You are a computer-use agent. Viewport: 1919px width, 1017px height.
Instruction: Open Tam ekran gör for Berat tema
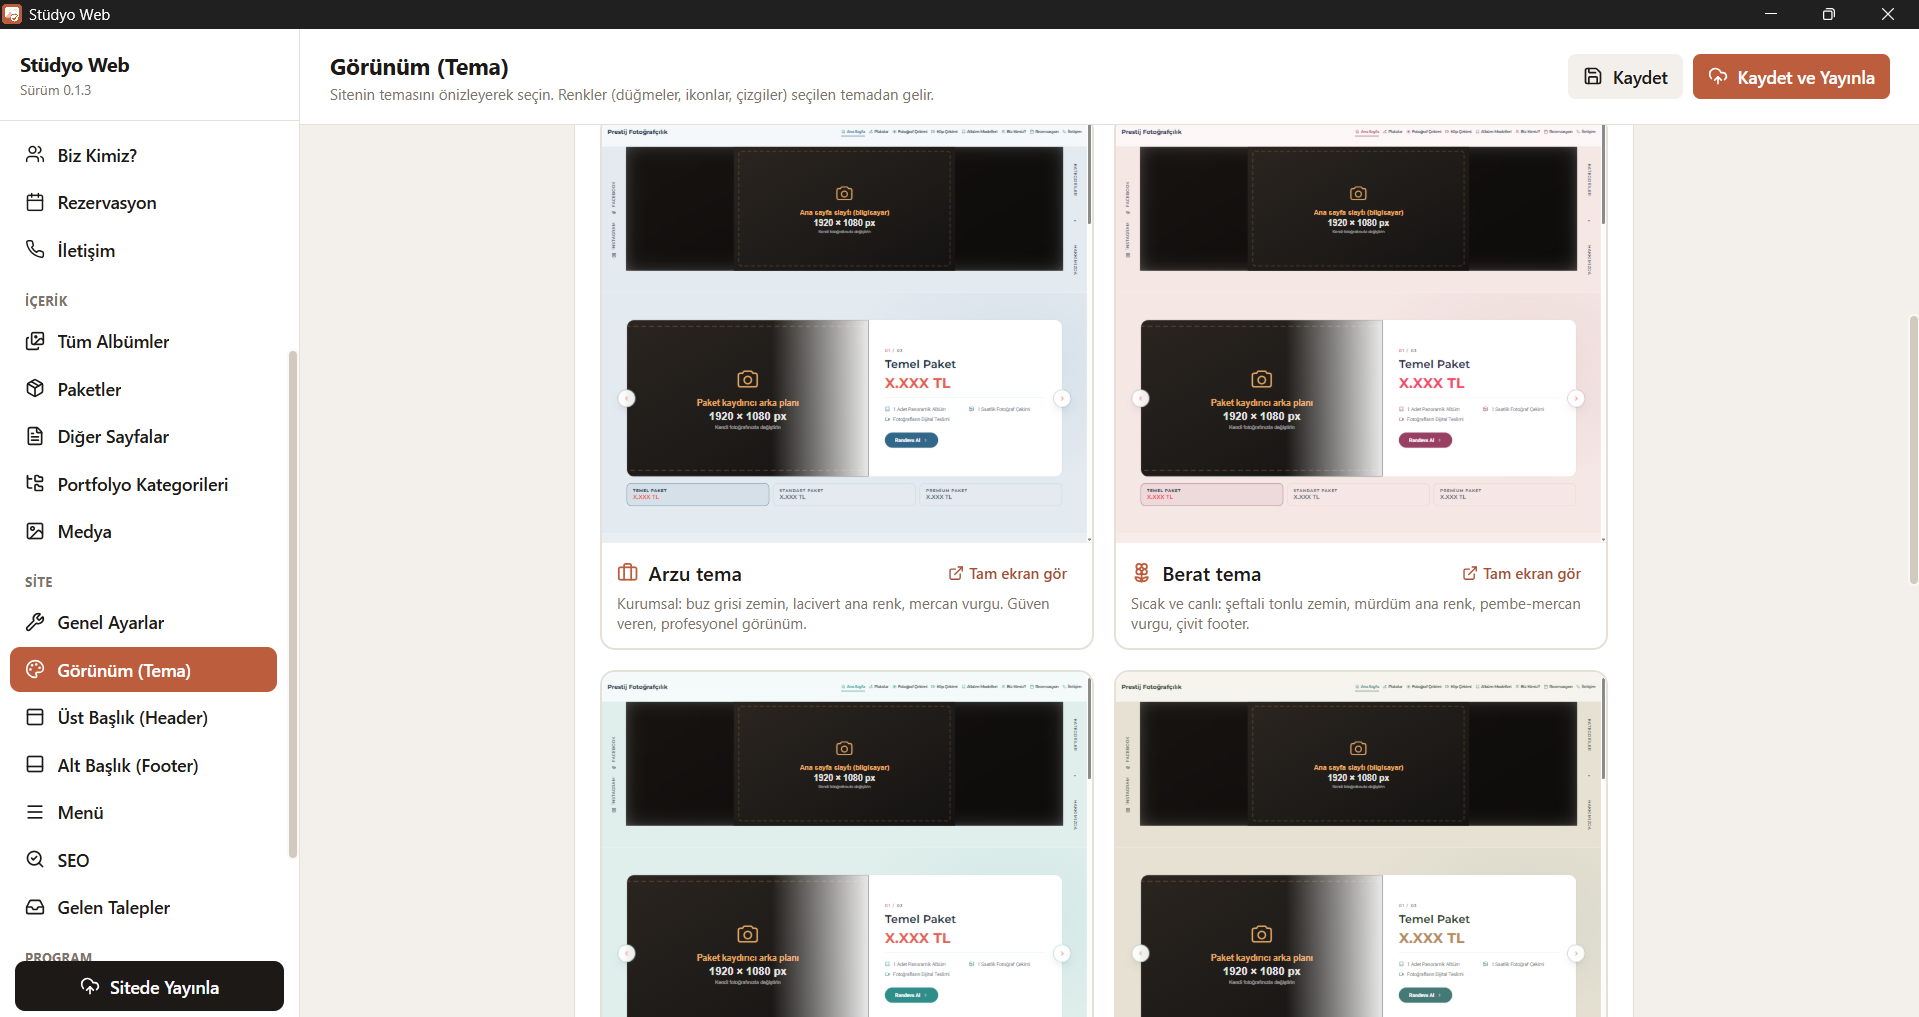(1522, 574)
